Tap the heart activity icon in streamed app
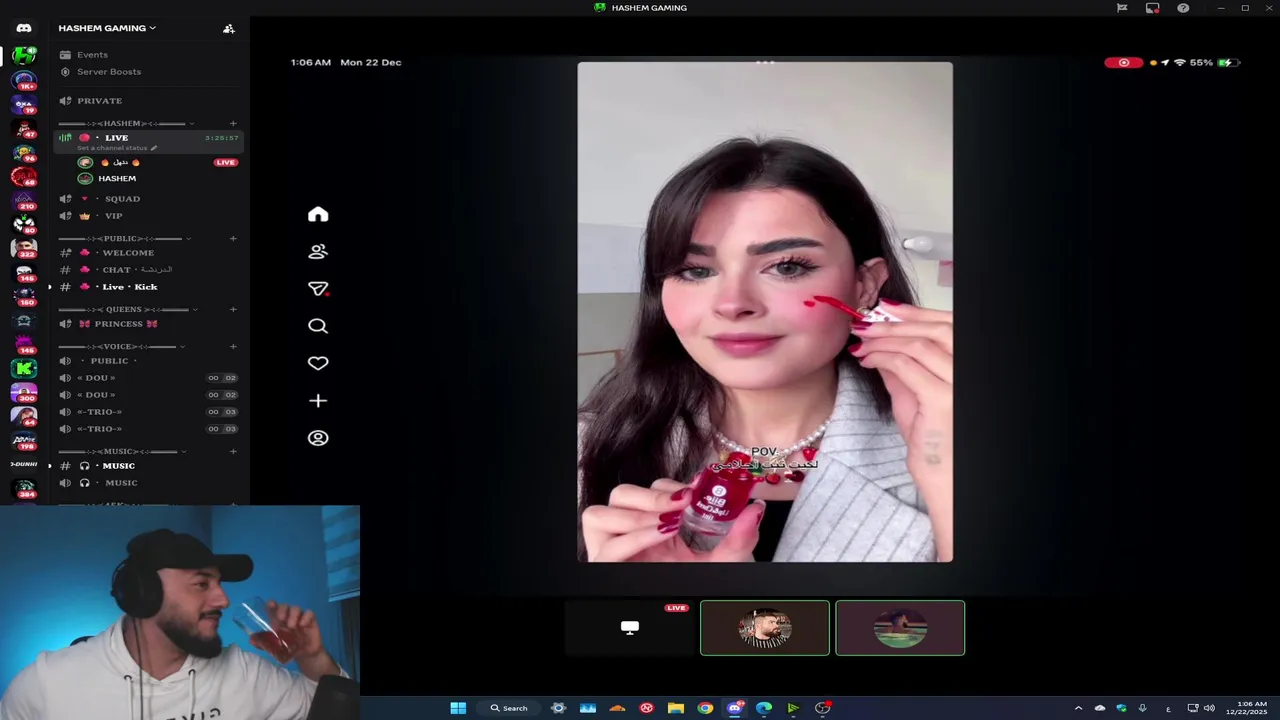Viewport: 1280px width, 720px height. [x=318, y=363]
